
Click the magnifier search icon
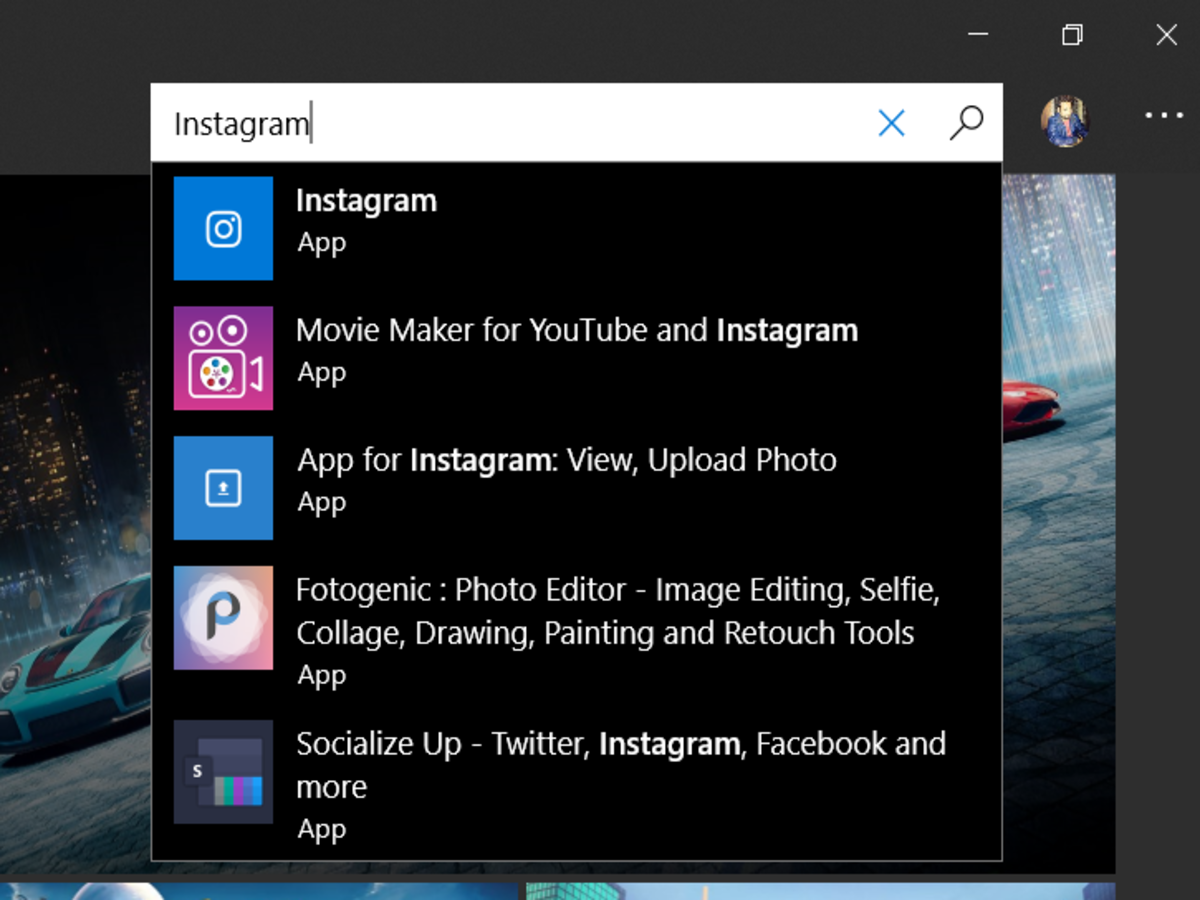[x=966, y=123]
